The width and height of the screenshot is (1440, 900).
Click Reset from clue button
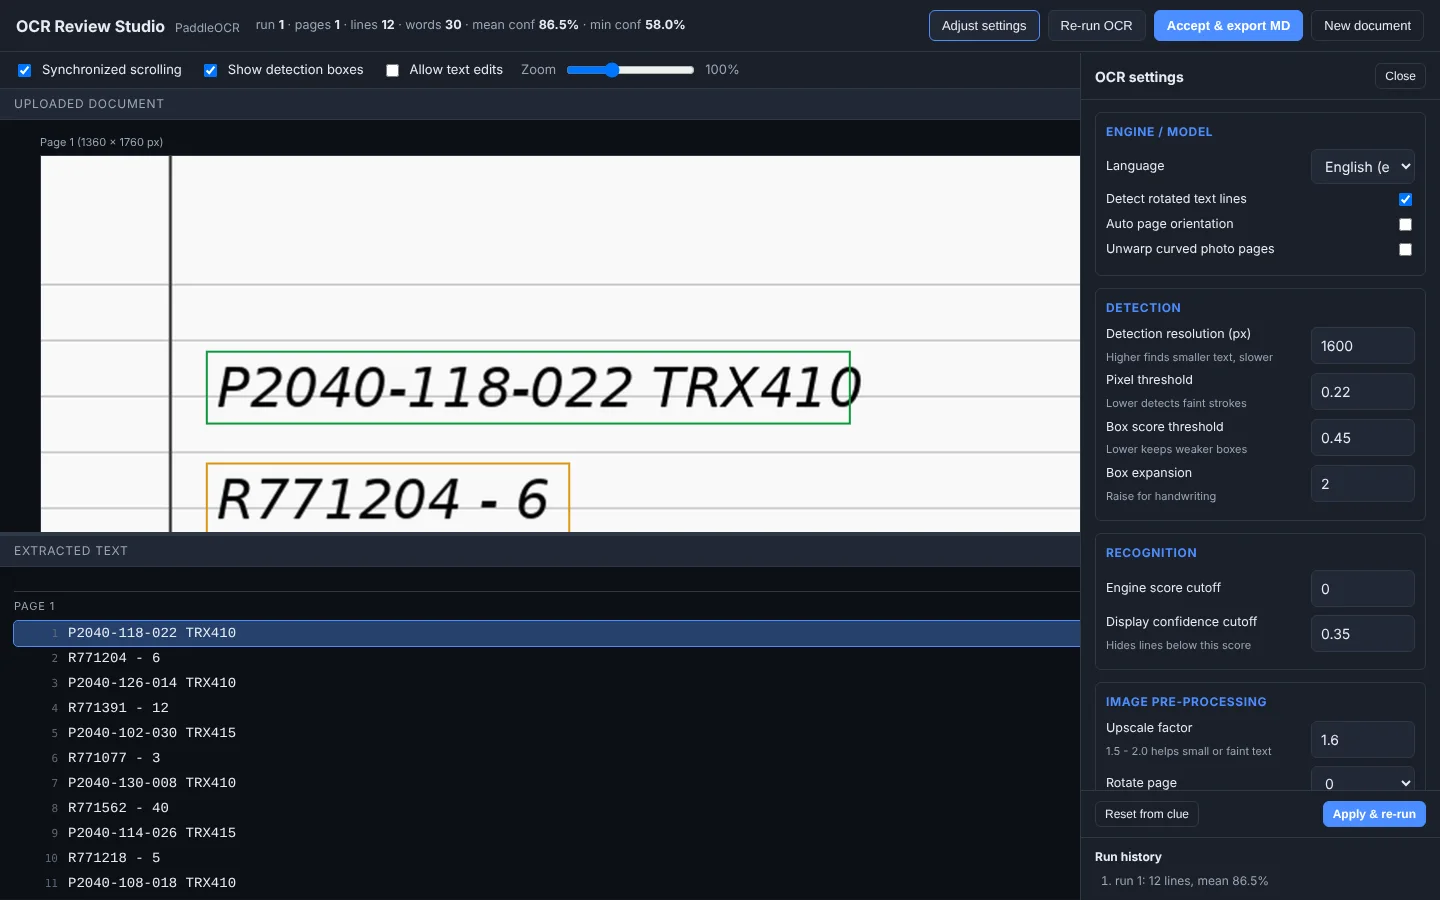[1147, 814]
